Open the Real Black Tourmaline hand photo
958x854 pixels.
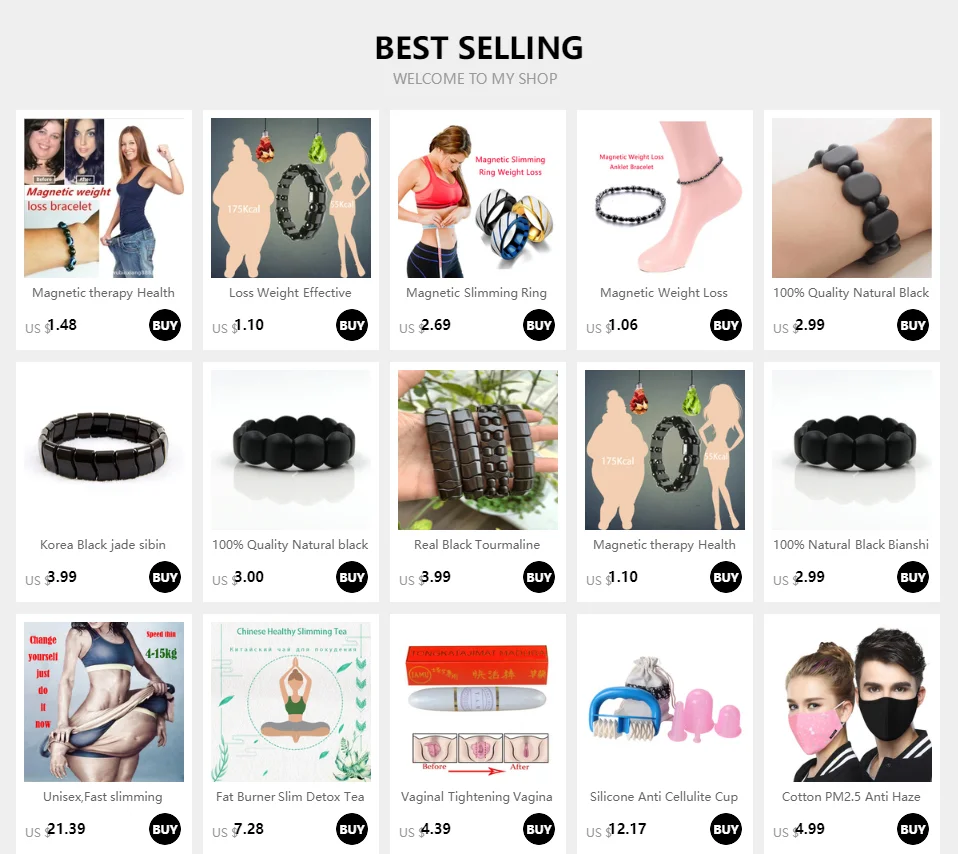[x=478, y=450]
